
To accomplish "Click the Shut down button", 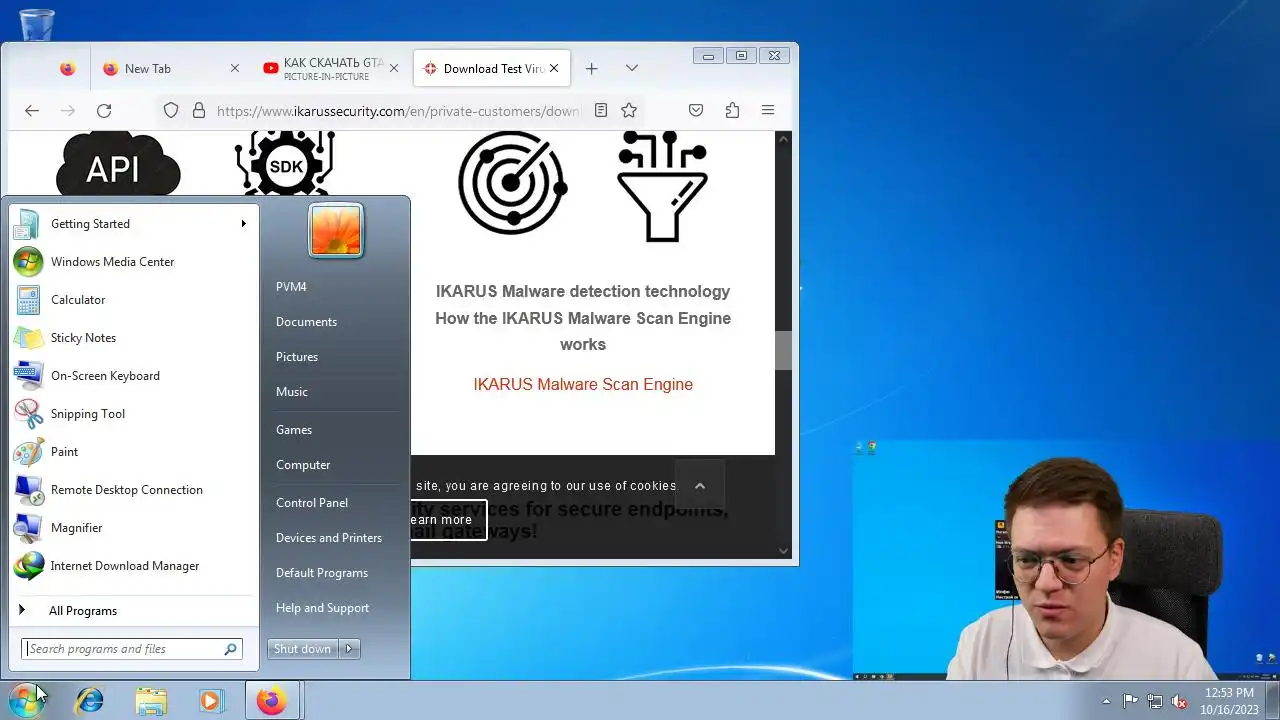I will point(303,649).
